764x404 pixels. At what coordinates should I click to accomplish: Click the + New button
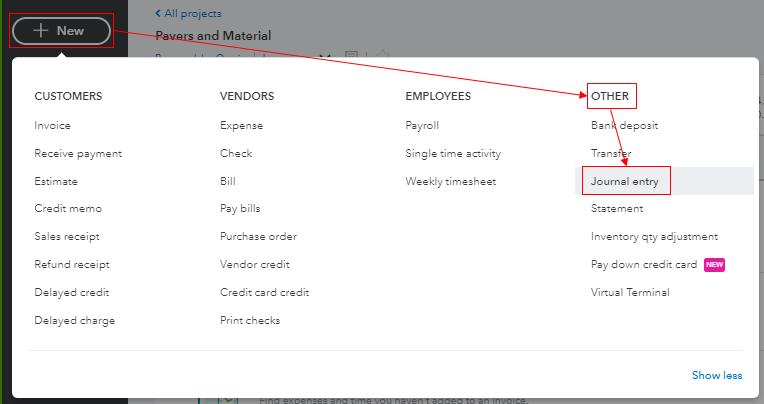tap(61, 31)
